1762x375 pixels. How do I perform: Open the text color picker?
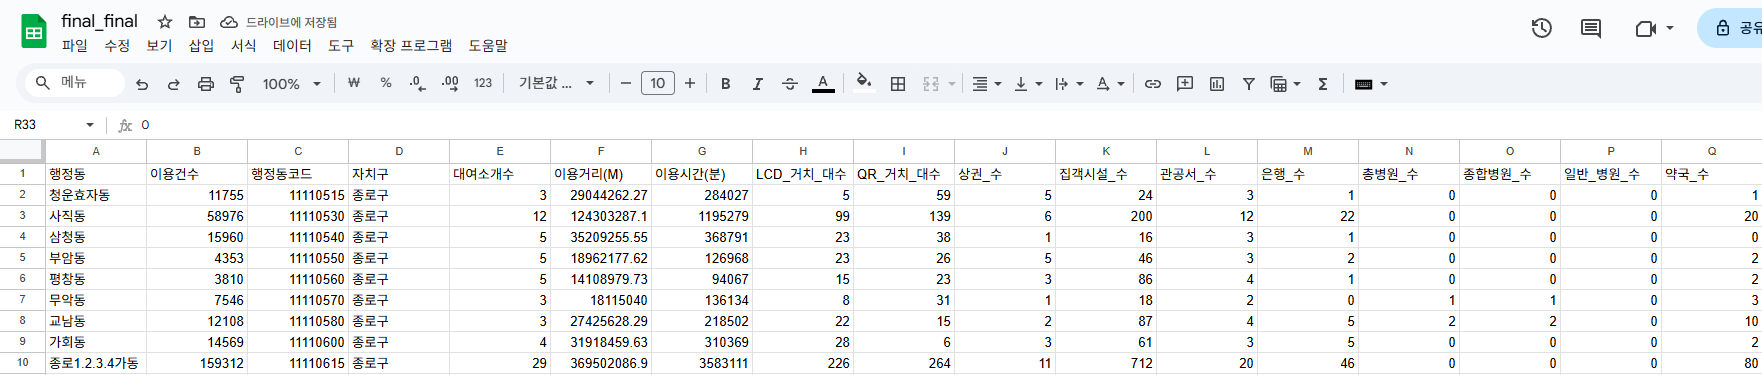[823, 84]
